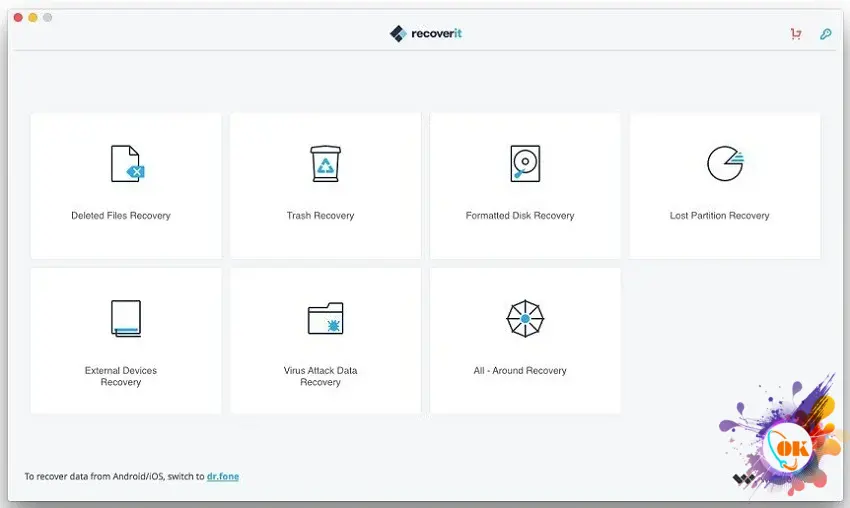Follow the dr.fone link
The image size is (850, 508).
[x=223, y=476]
